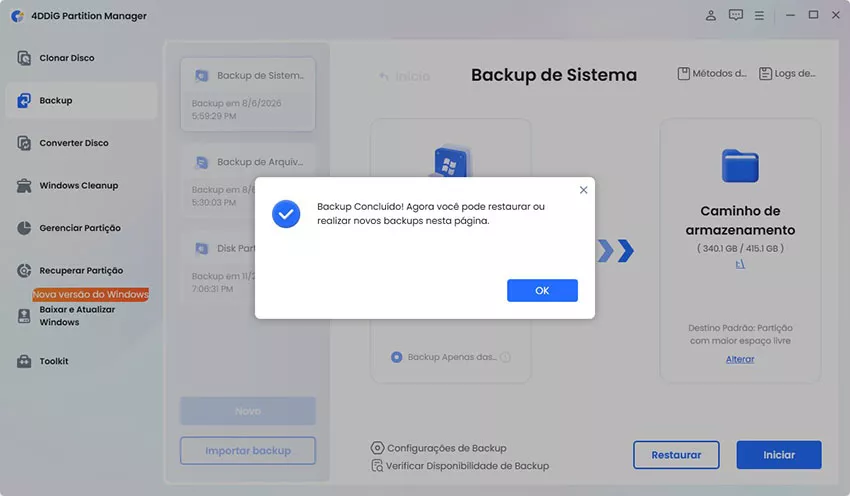850x496 pixels.
Task: Click the 4DDiG app logo
Action: point(18,16)
